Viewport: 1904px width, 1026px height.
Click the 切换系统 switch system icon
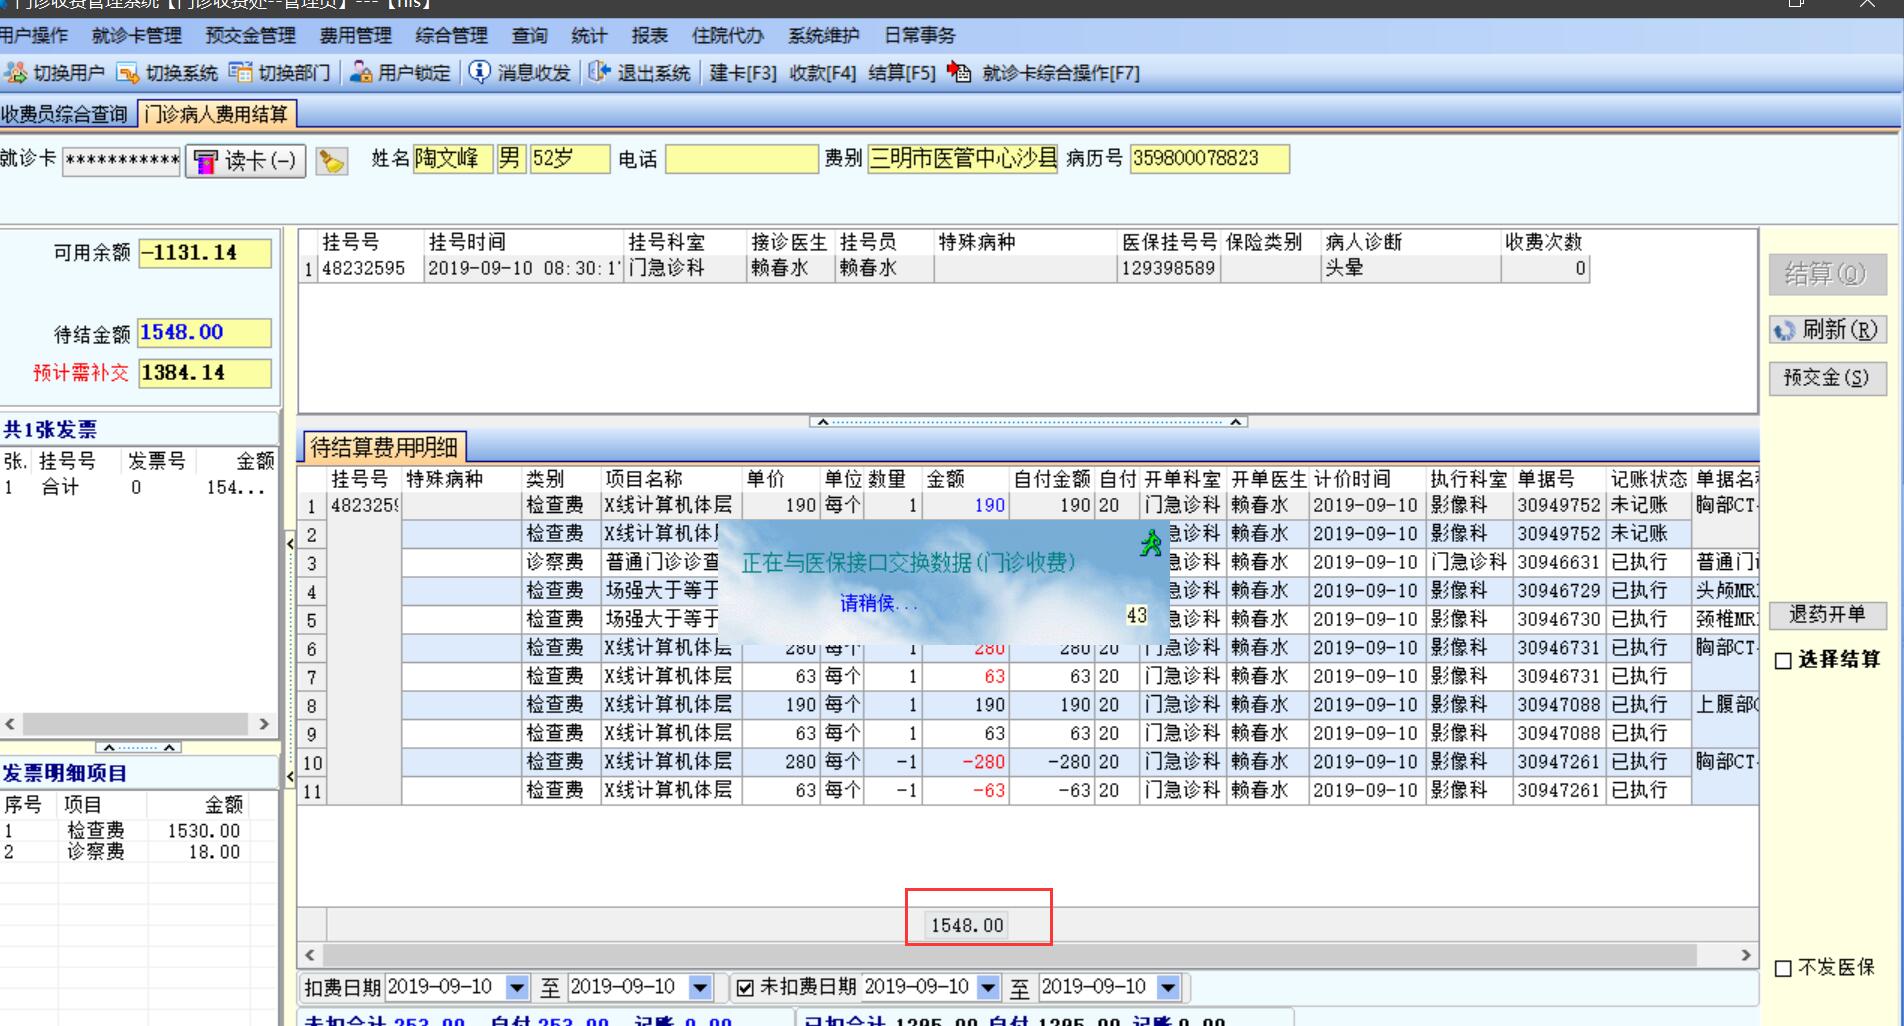pyautogui.click(x=128, y=73)
